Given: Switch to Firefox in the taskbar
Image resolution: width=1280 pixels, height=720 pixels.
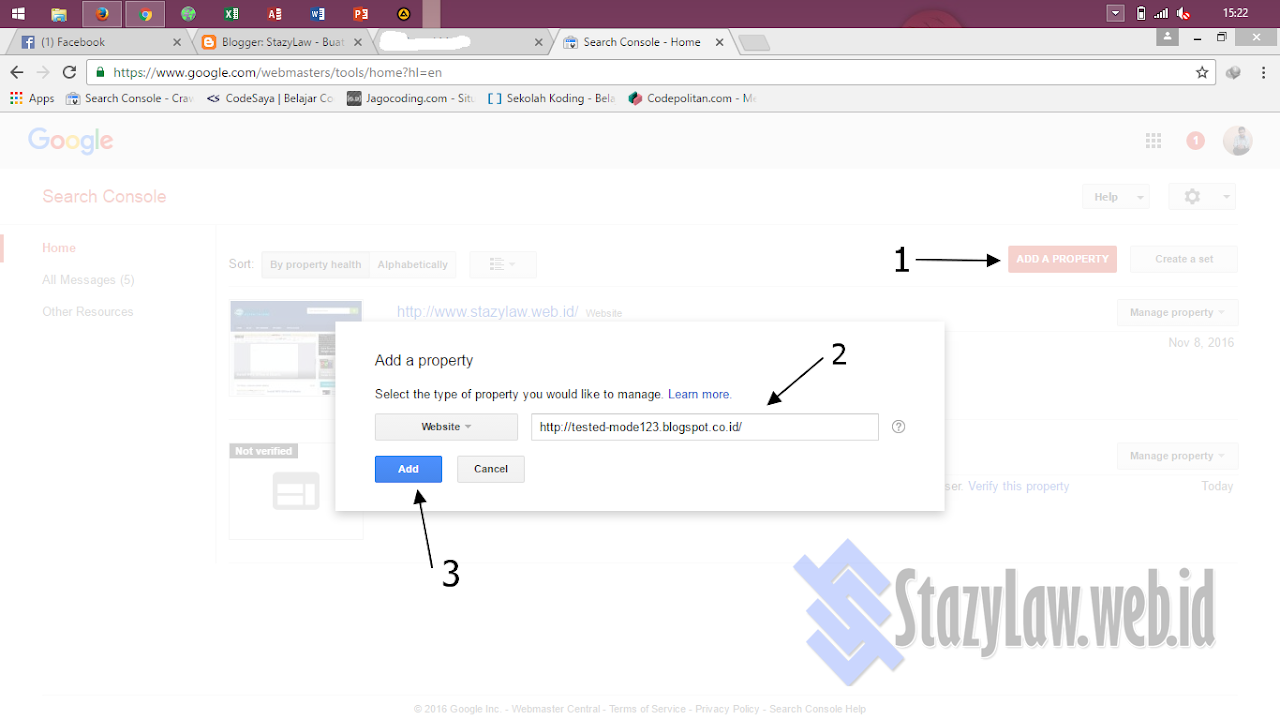Looking at the screenshot, I should [102, 14].
